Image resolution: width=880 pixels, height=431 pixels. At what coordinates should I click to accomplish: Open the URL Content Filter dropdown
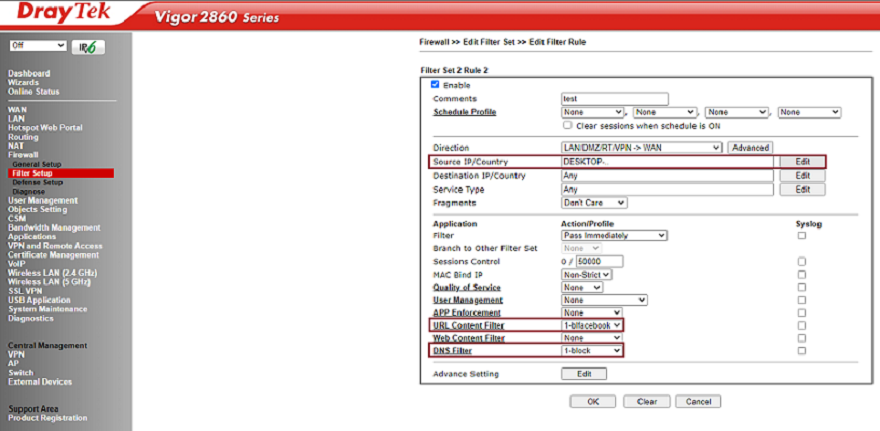pyautogui.click(x=592, y=325)
